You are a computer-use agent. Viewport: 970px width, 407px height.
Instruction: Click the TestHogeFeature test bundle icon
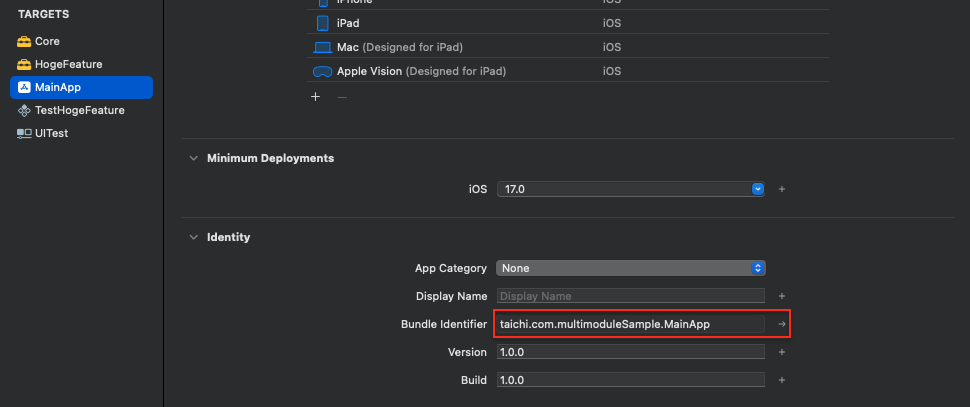24,110
